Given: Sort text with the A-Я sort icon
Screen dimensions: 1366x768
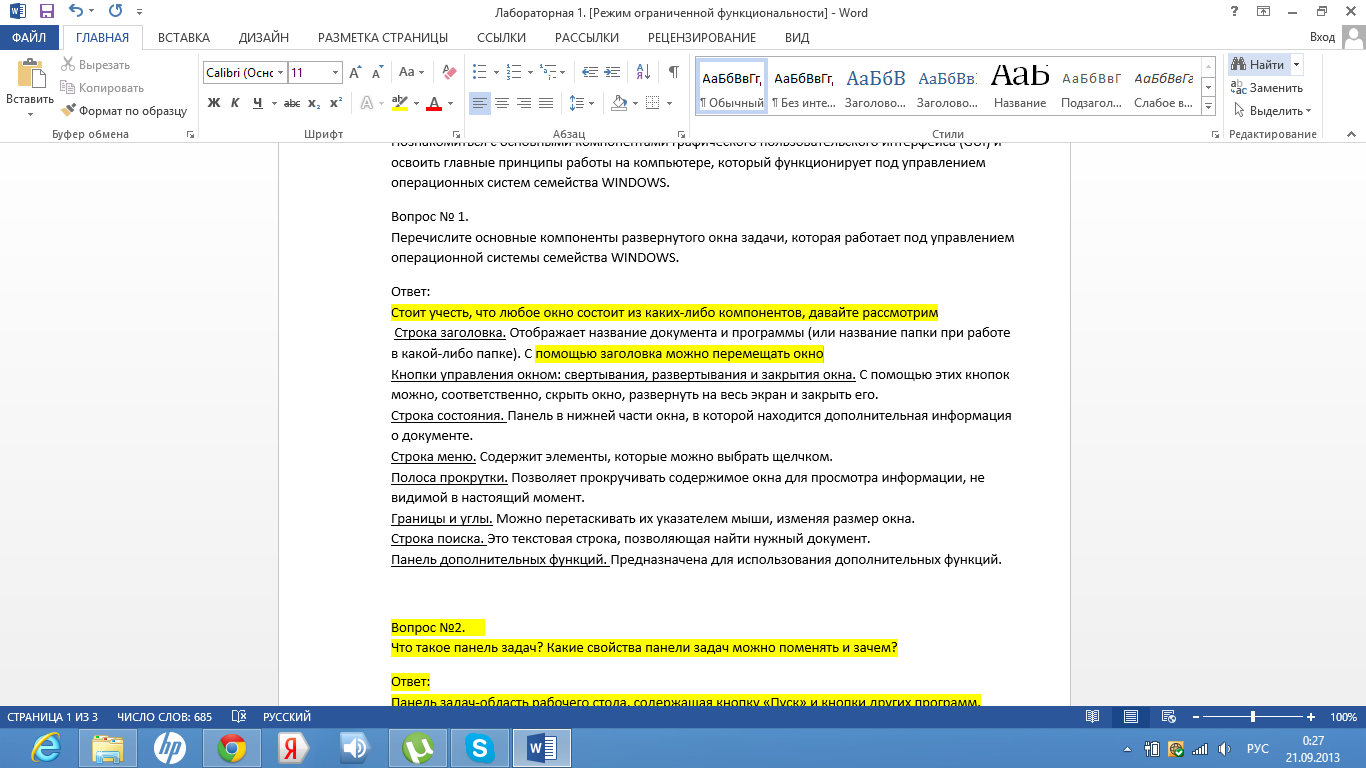Looking at the screenshot, I should 643,73.
